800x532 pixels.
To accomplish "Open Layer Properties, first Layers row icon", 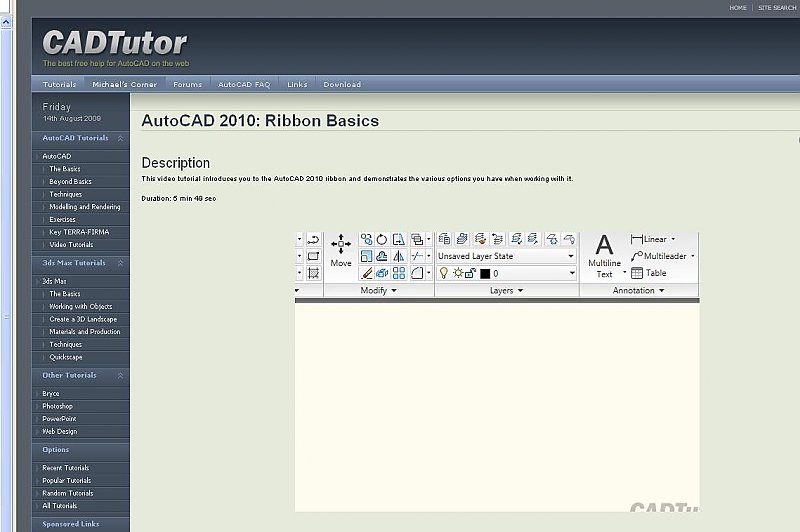I will point(444,239).
